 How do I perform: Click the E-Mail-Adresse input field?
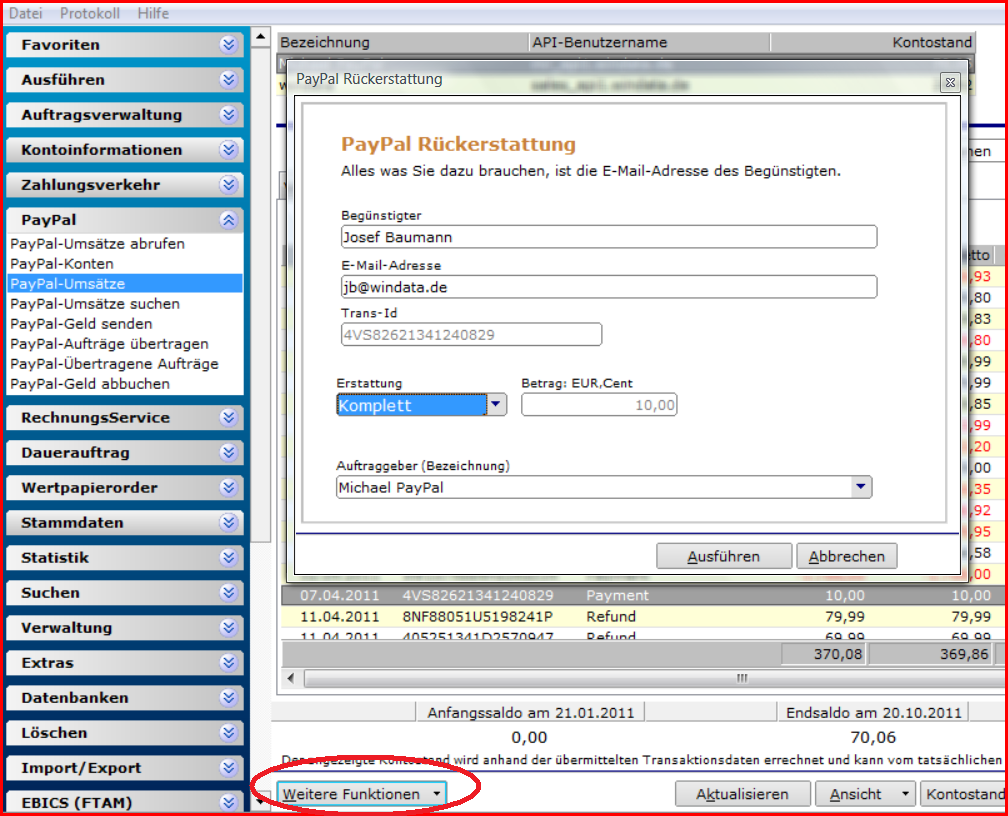609,287
